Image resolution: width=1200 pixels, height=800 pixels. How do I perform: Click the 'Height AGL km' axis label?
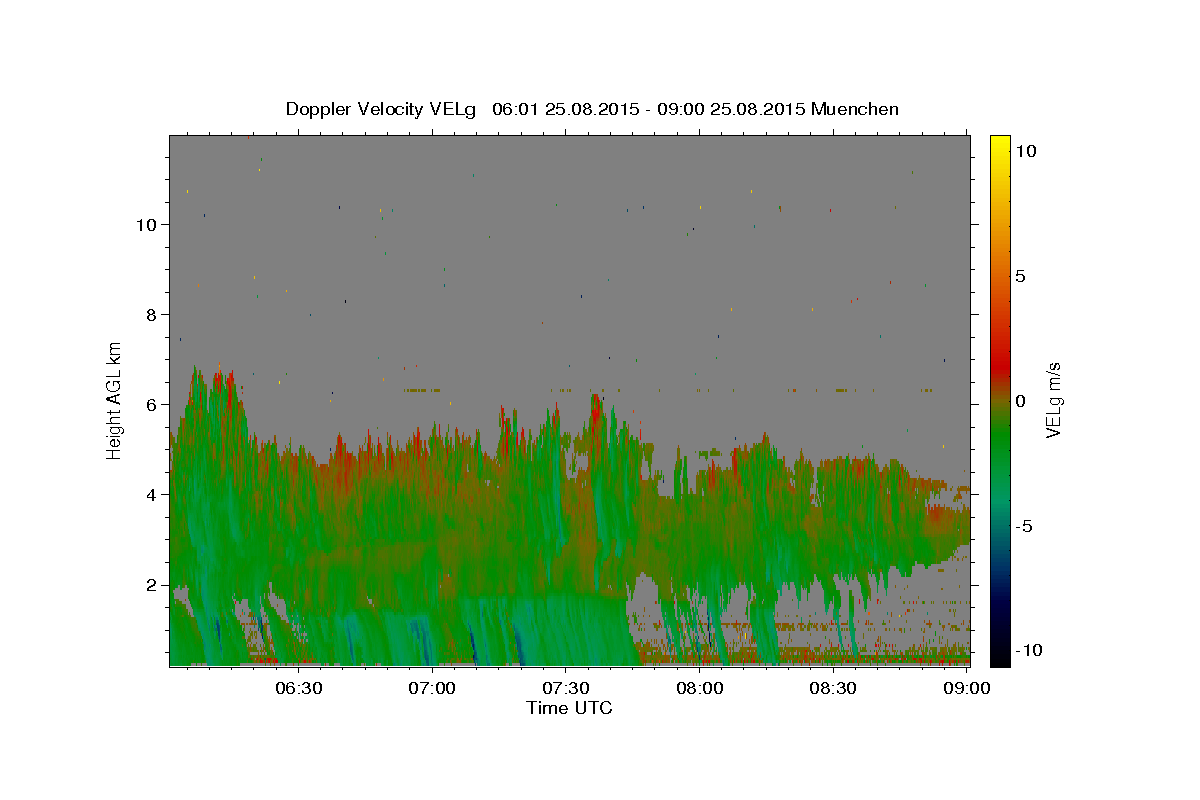115,401
